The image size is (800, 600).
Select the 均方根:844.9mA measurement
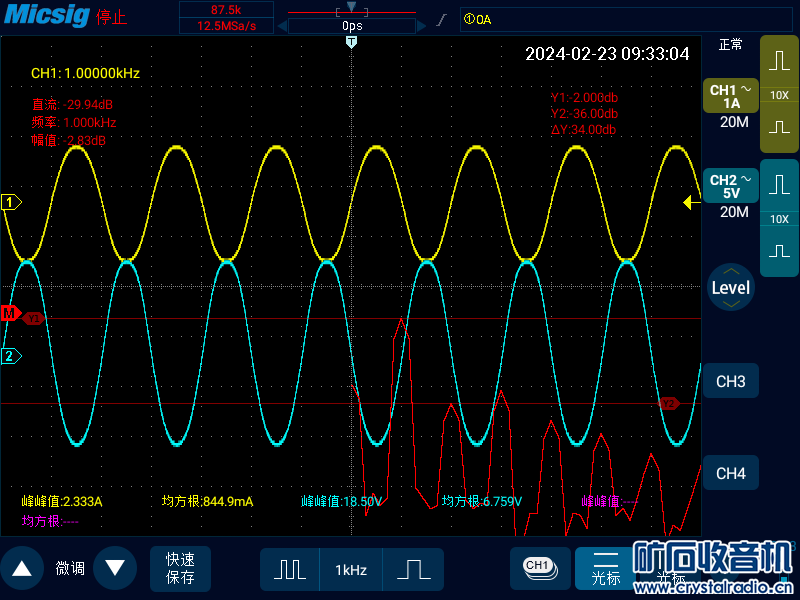point(207,502)
